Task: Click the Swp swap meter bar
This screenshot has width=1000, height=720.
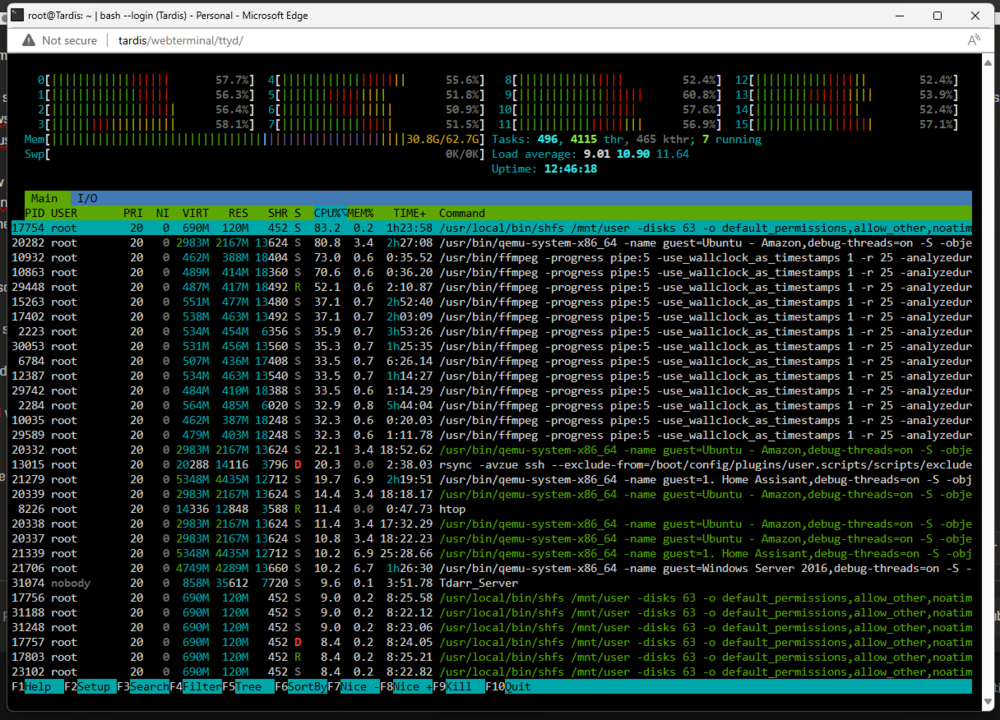Action: point(254,154)
